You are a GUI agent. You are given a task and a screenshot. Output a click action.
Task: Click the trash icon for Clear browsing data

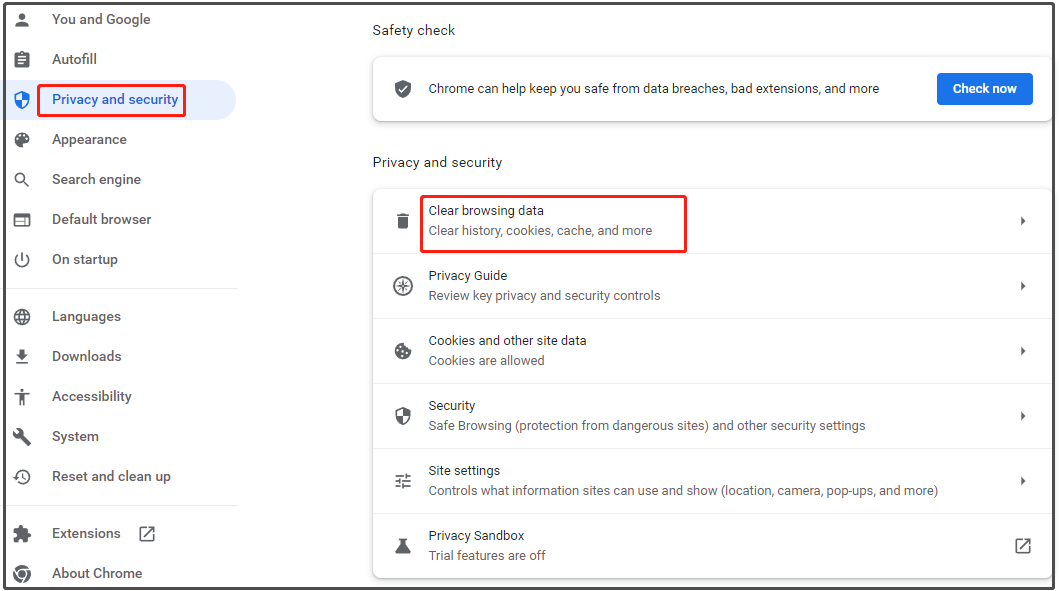[402, 220]
